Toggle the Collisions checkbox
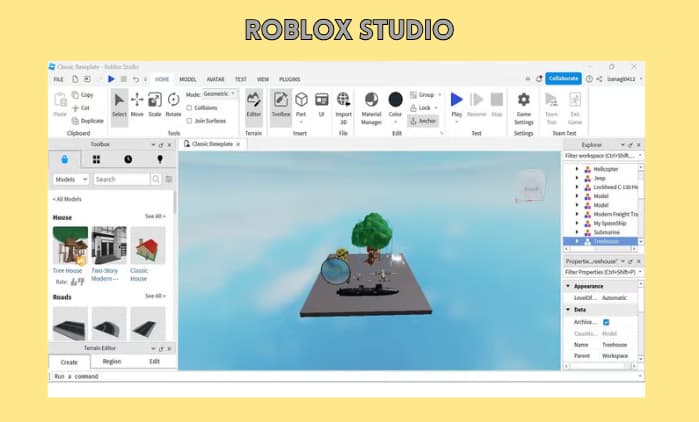 point(189,108)
